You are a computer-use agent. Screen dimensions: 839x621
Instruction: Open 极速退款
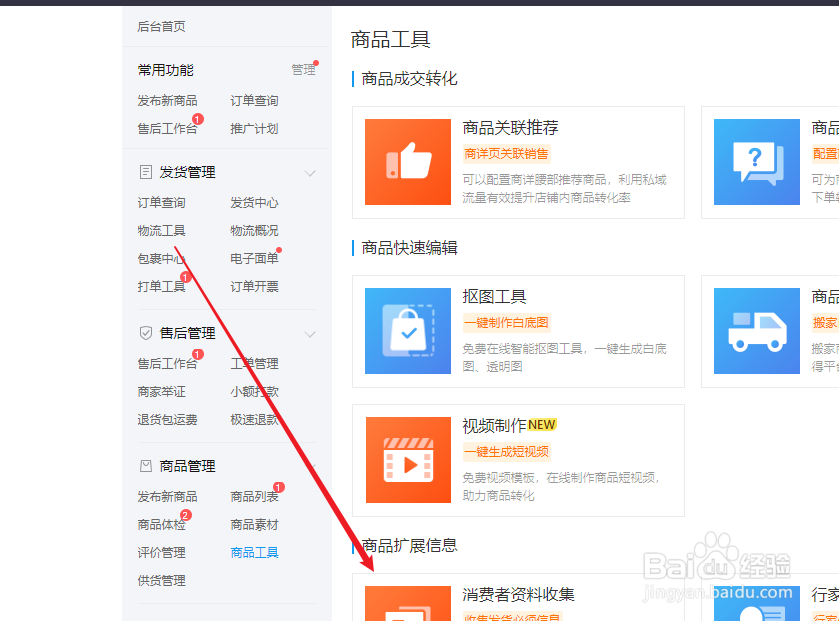pyautogui.click(x=254, y=419)
